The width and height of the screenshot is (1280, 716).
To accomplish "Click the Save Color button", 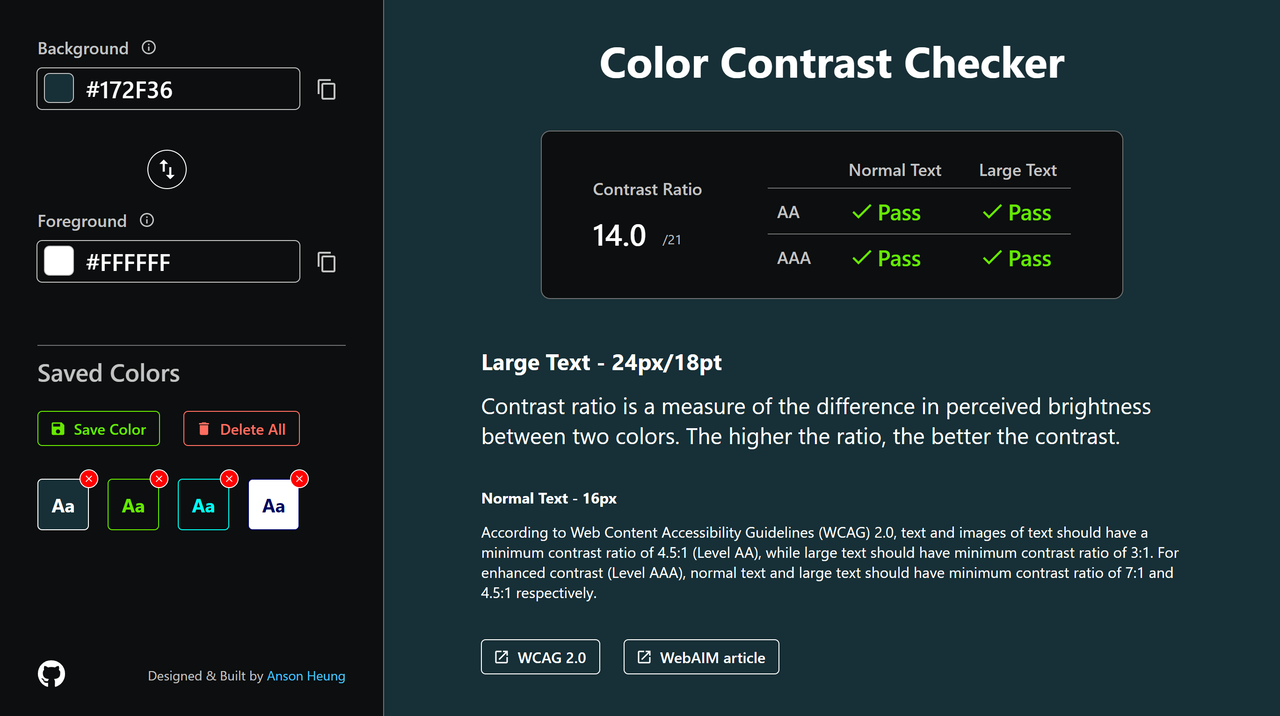I will (x=99, y=429).
